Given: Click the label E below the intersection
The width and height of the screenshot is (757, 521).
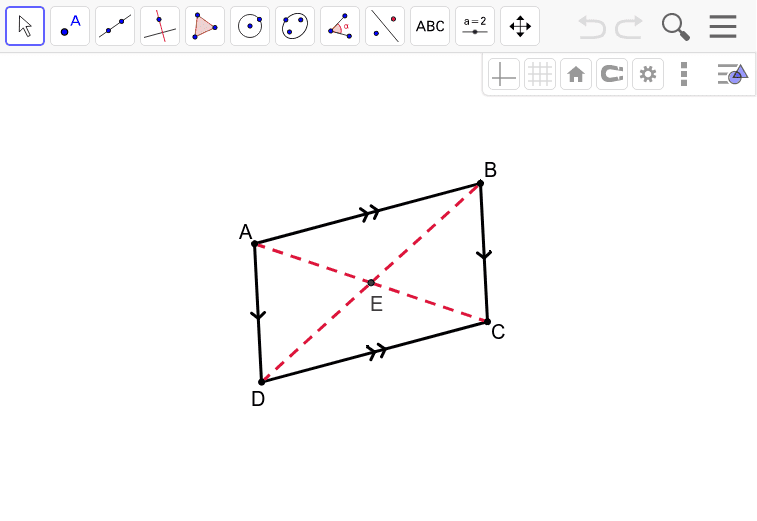Looking at the screenshot, I should coord(377,304).
